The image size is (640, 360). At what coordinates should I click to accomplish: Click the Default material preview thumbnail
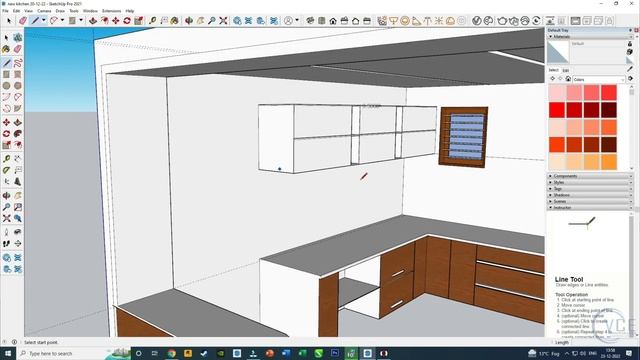(x=558, y=52)
